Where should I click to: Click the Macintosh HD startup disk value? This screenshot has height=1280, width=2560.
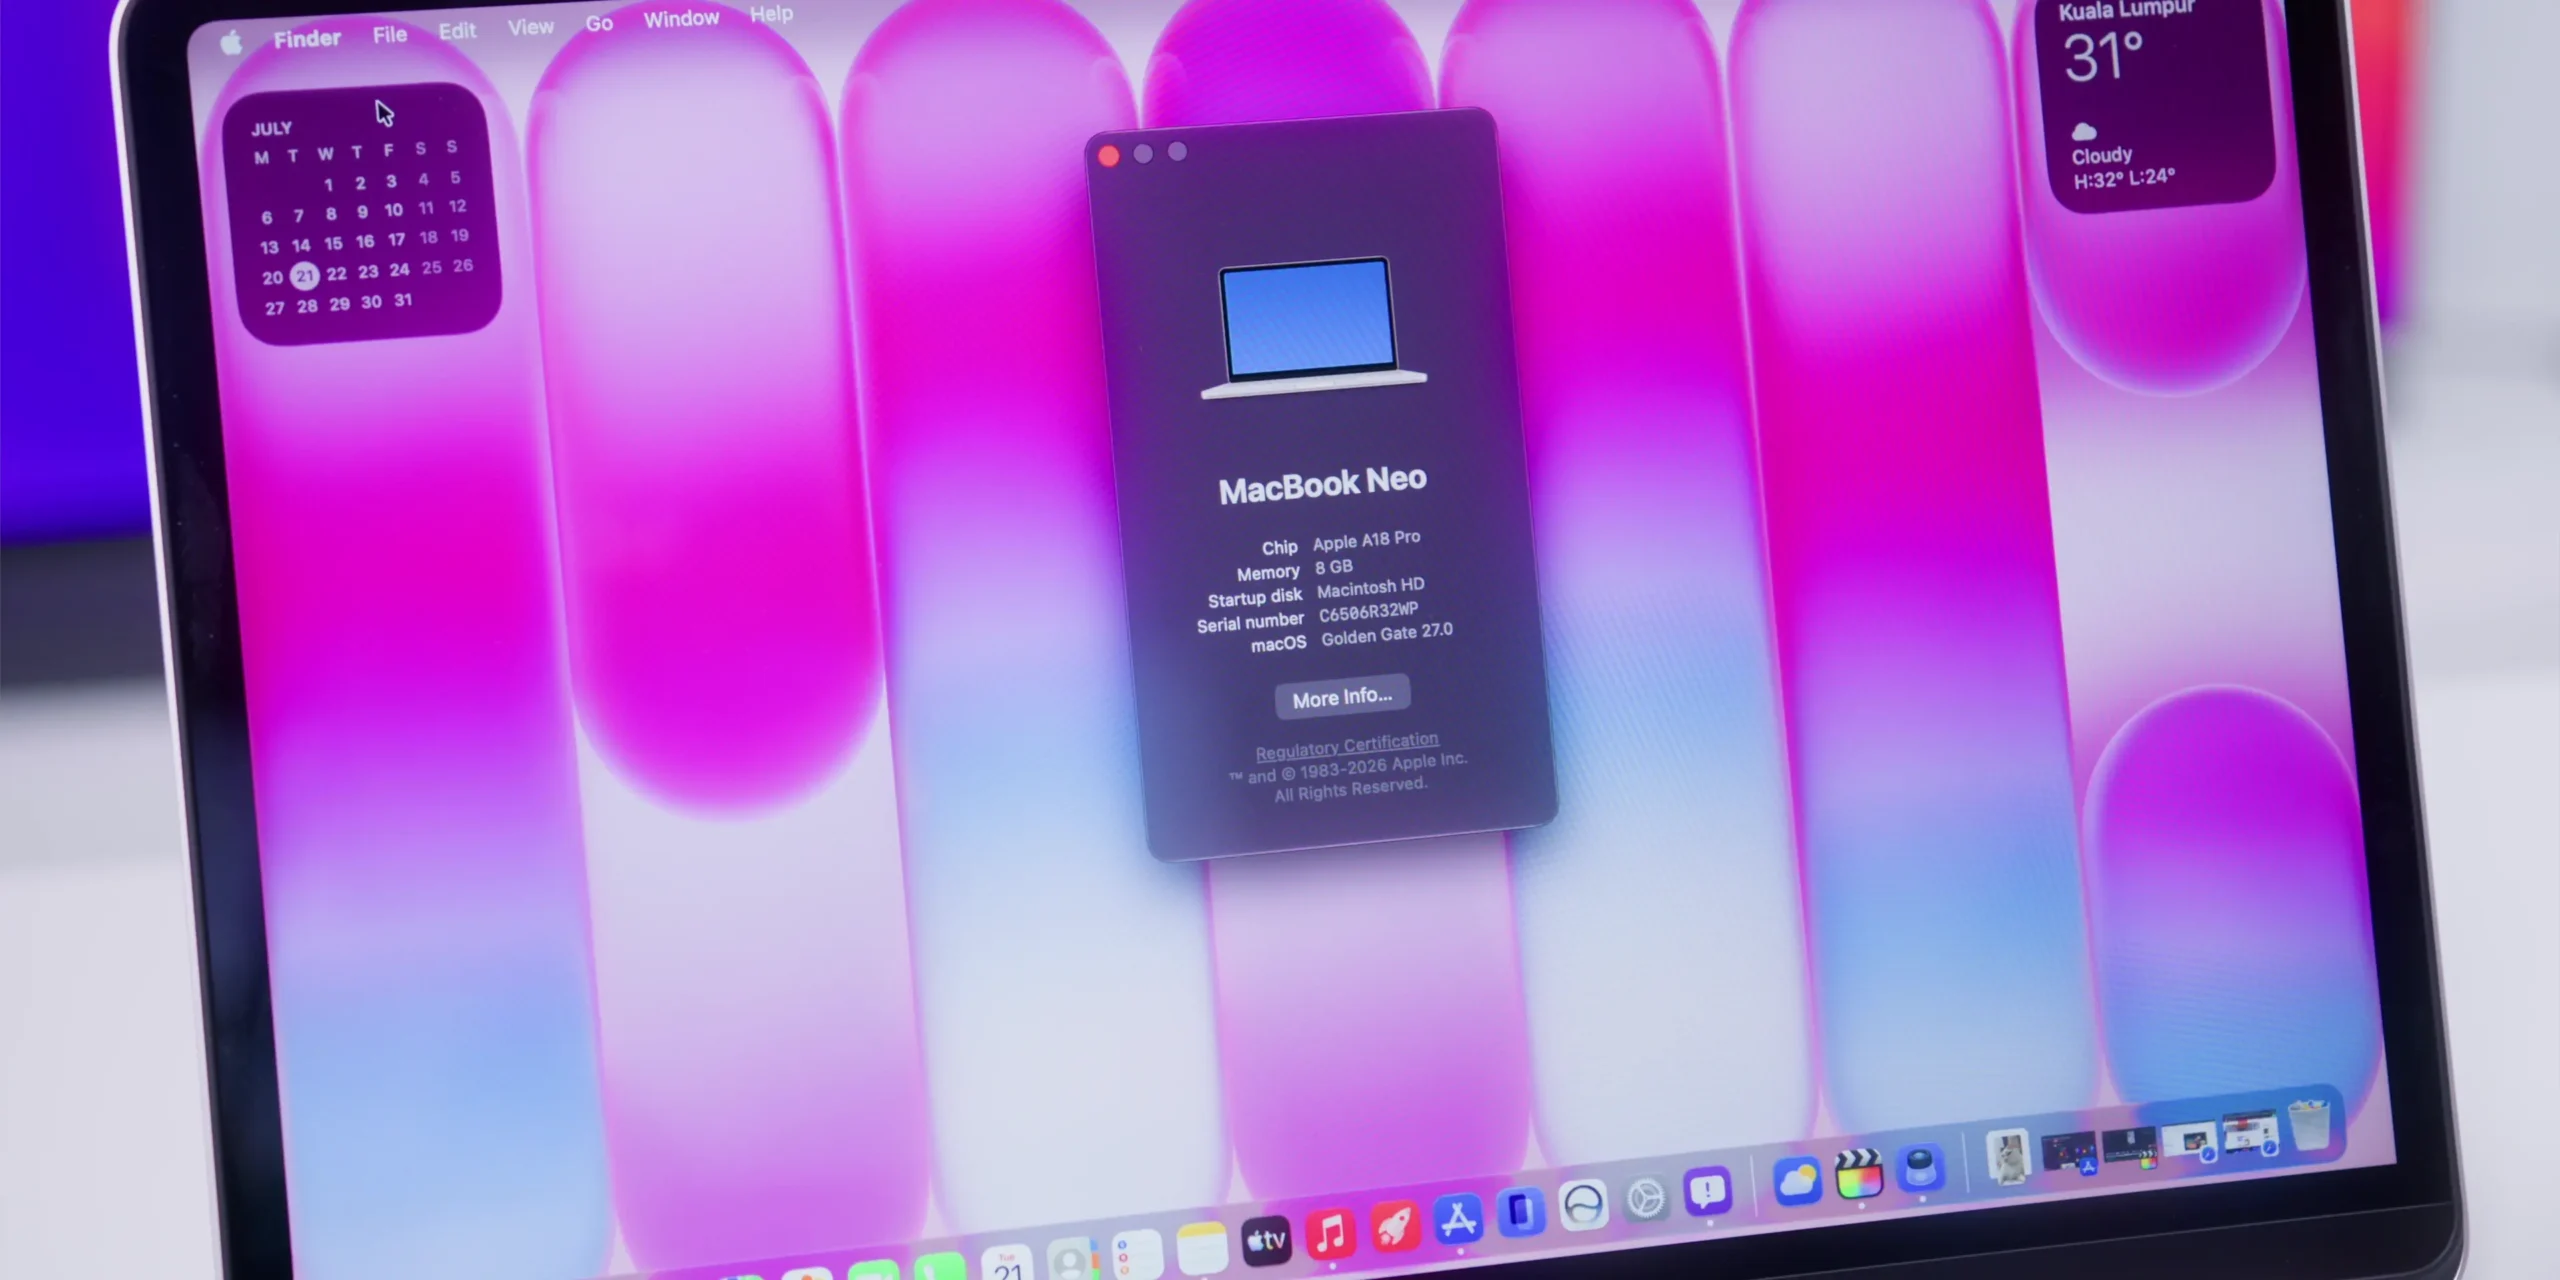click(1370, 587)
